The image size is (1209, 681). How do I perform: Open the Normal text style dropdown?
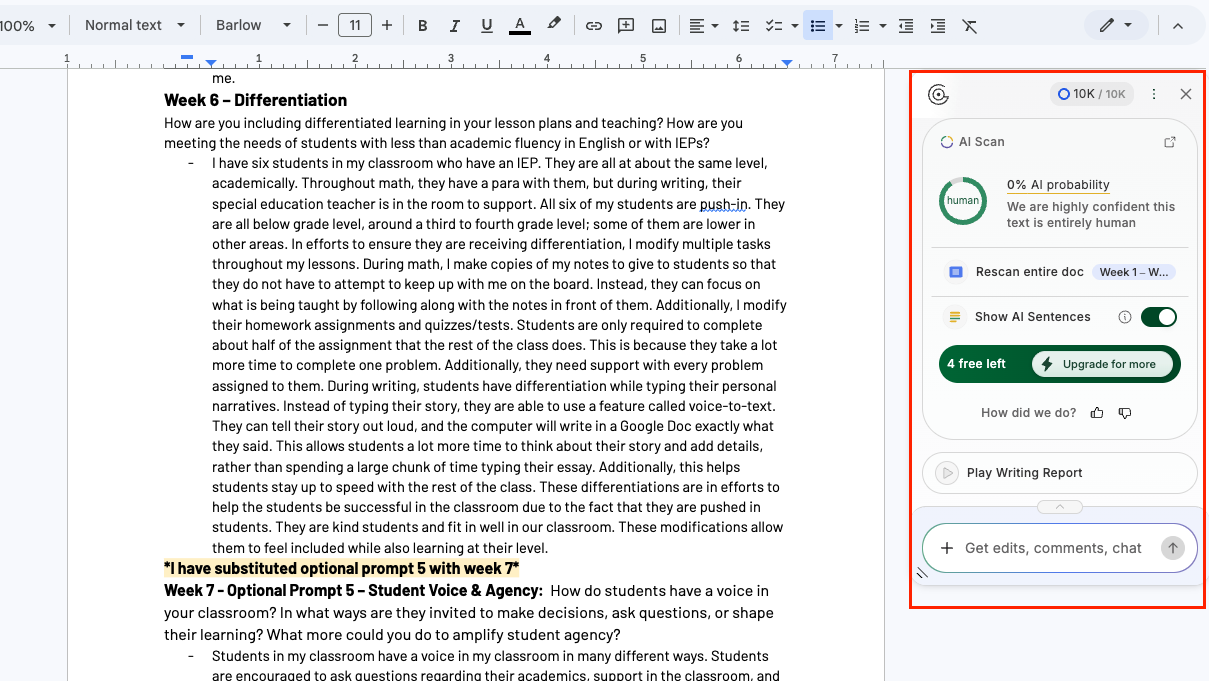click(x=135, y=26)
